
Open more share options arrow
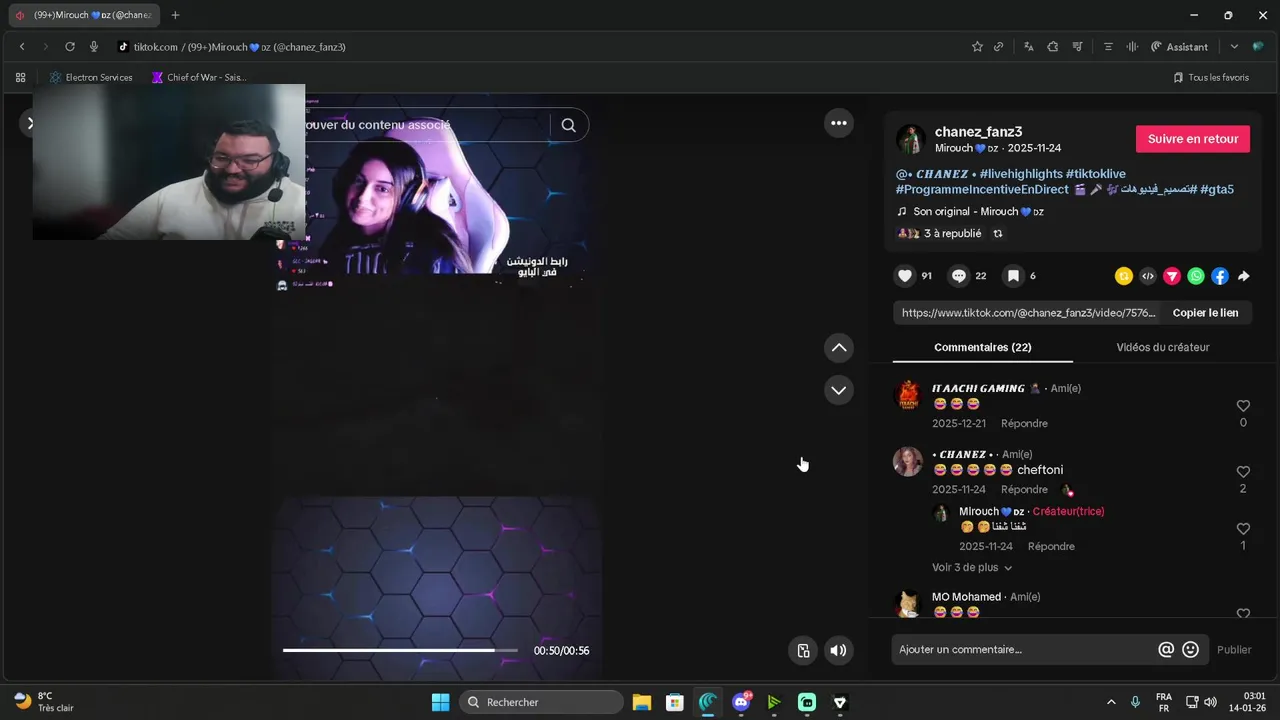1244,276
